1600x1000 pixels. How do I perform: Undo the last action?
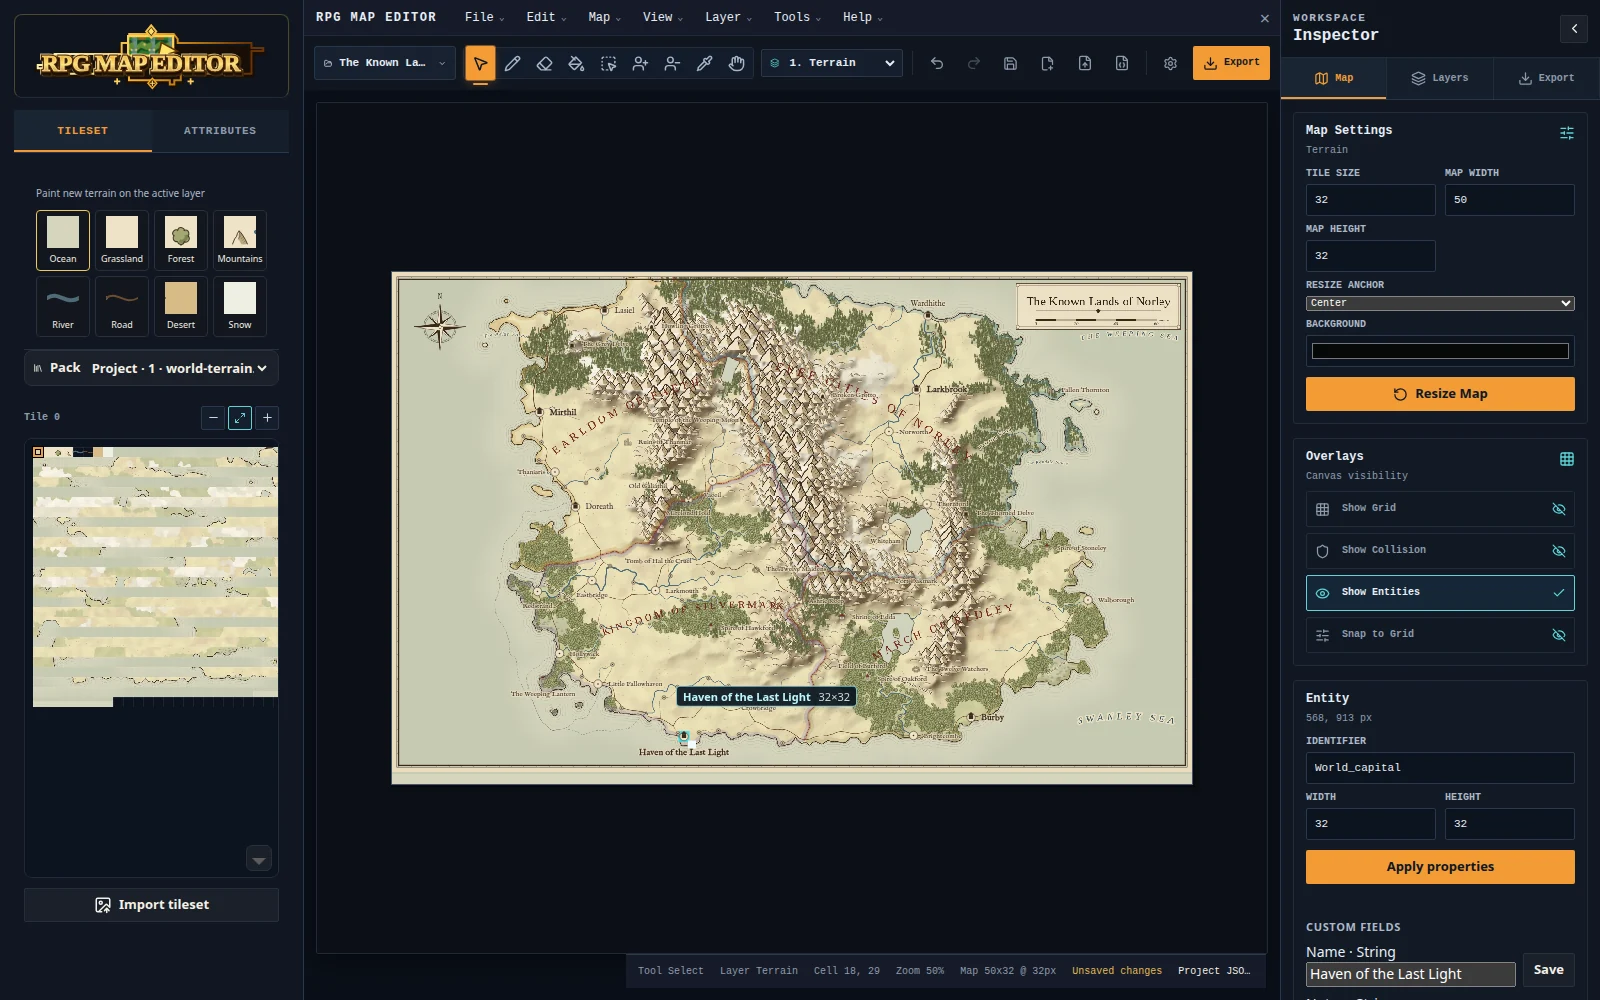click(937, 63)
